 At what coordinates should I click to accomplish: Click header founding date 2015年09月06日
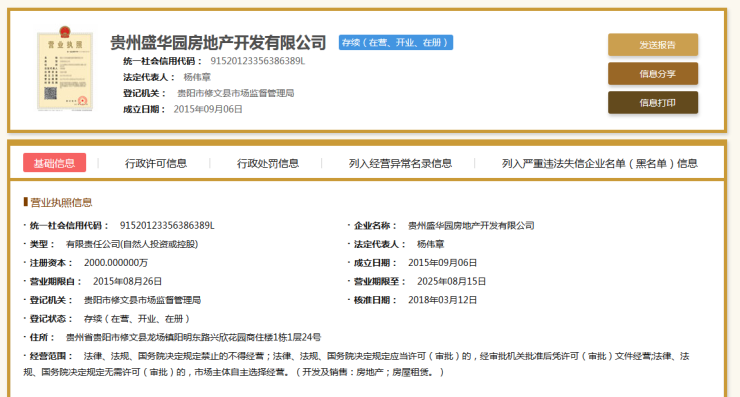pos(208,109)
